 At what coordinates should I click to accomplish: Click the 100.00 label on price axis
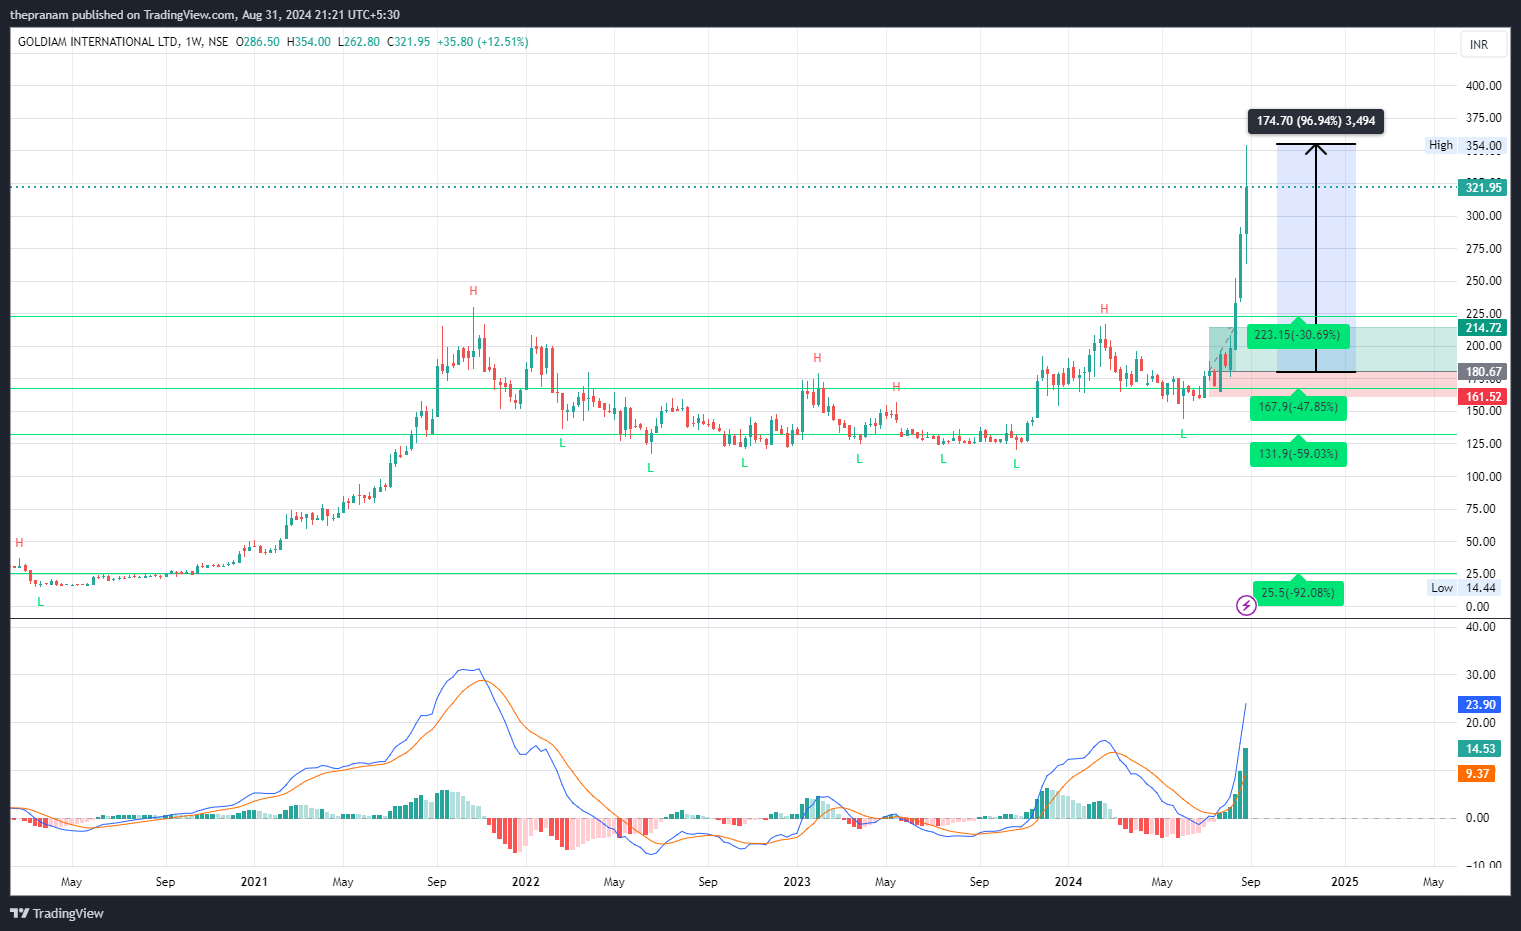point(1483,477)
